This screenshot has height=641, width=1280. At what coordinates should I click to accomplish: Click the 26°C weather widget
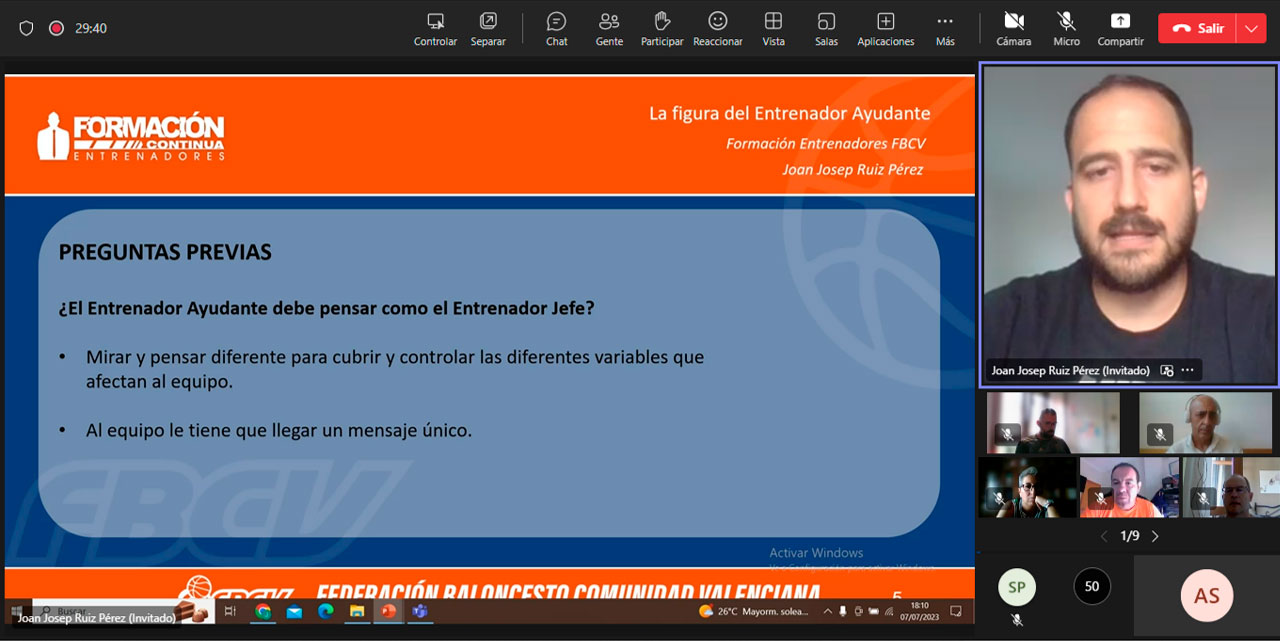click(x=754, y=611)
